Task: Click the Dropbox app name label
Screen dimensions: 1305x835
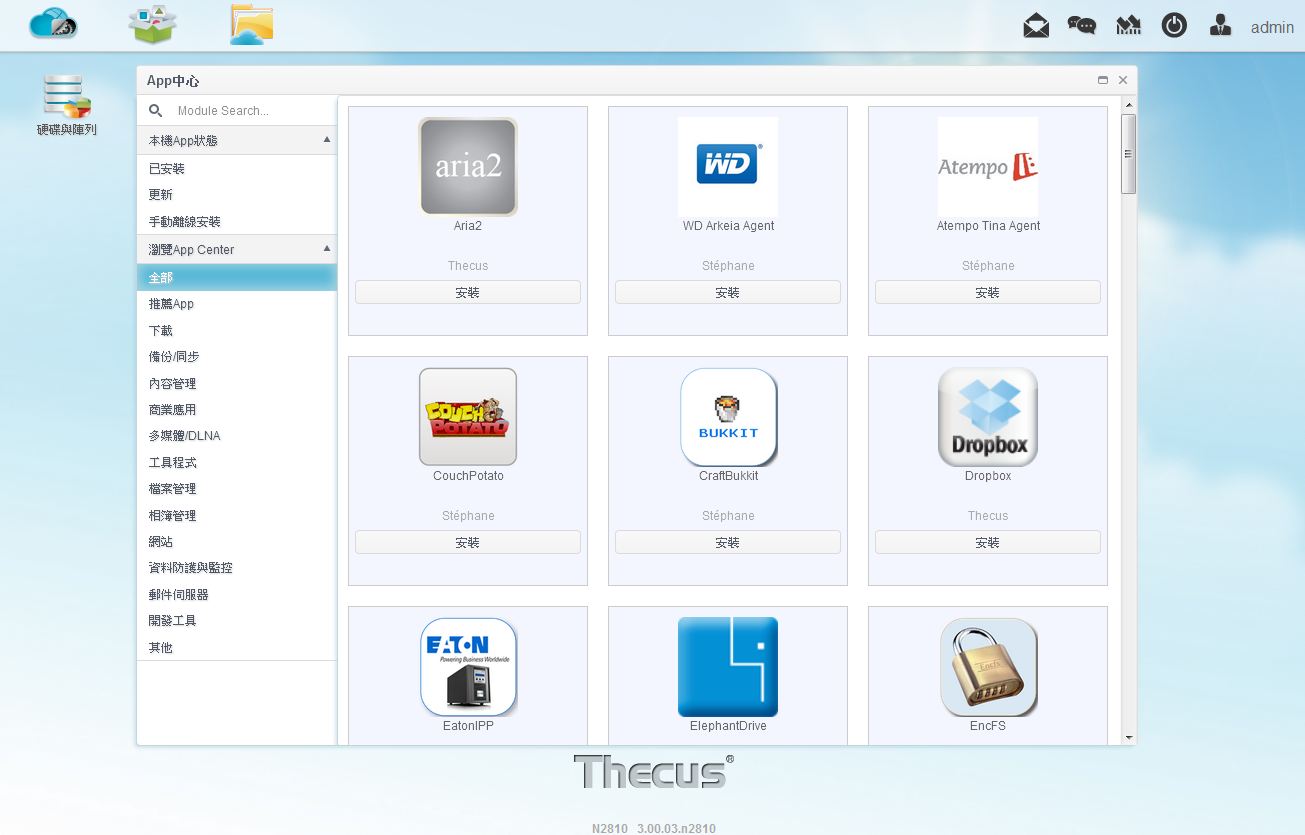Action: click(x=988, y=476)
